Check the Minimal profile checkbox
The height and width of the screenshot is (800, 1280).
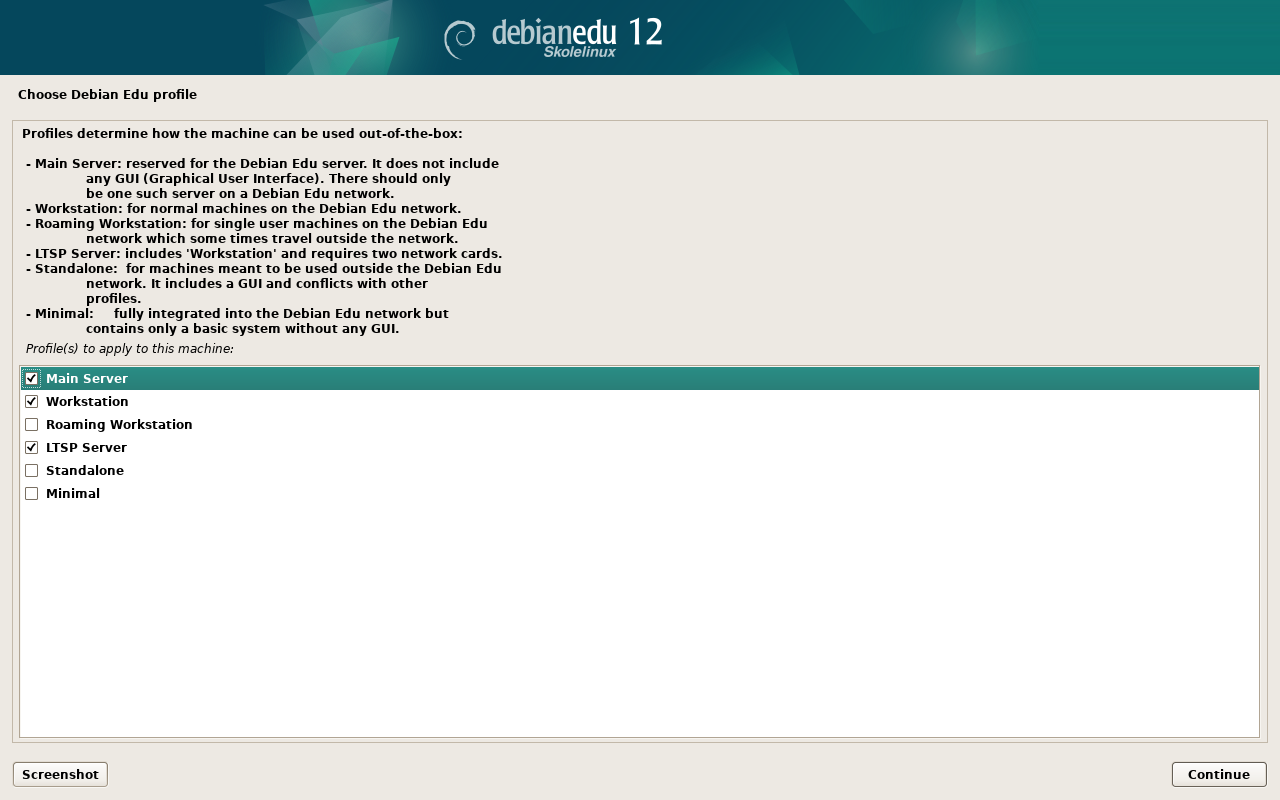coord(32,494)
